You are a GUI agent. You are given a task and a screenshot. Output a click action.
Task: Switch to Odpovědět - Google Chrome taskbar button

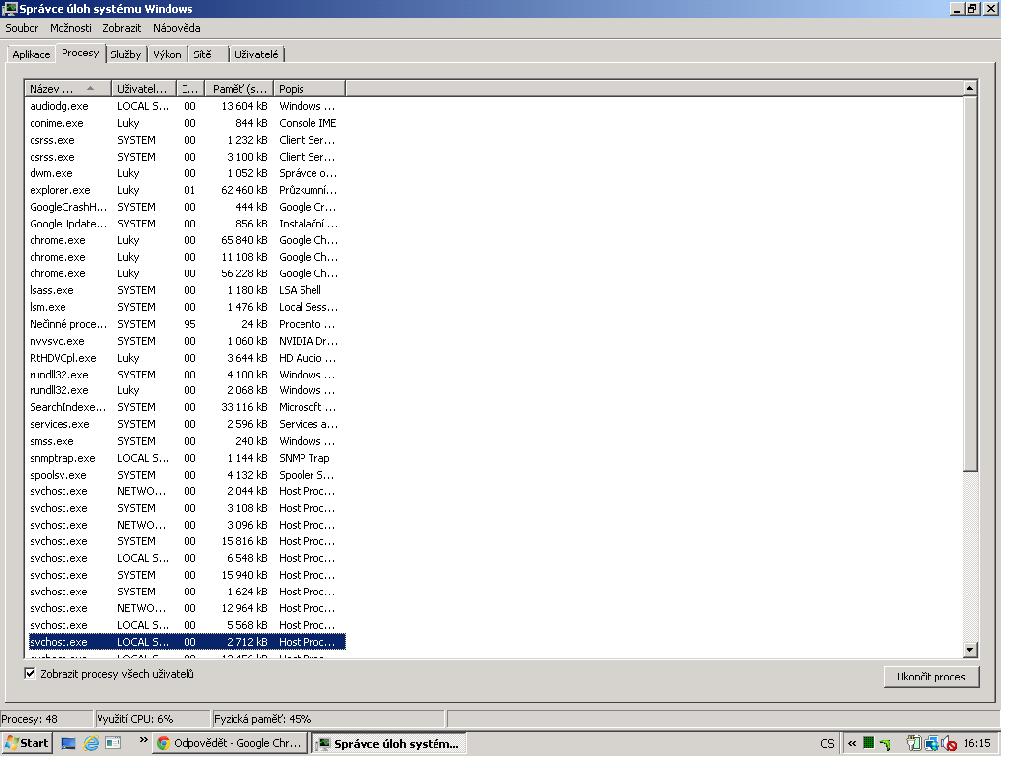[230, 743]
